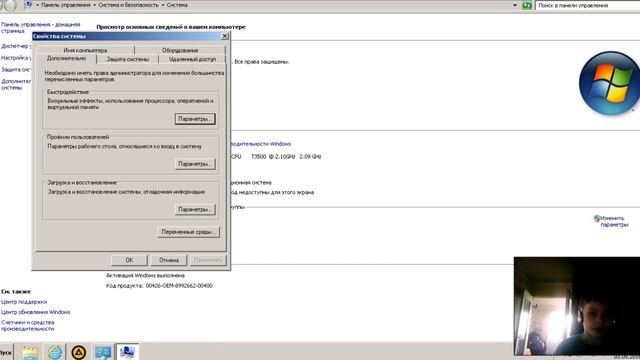Click the Просмотр основных сведений heading

pyautogui.click(x=171, y=27)
